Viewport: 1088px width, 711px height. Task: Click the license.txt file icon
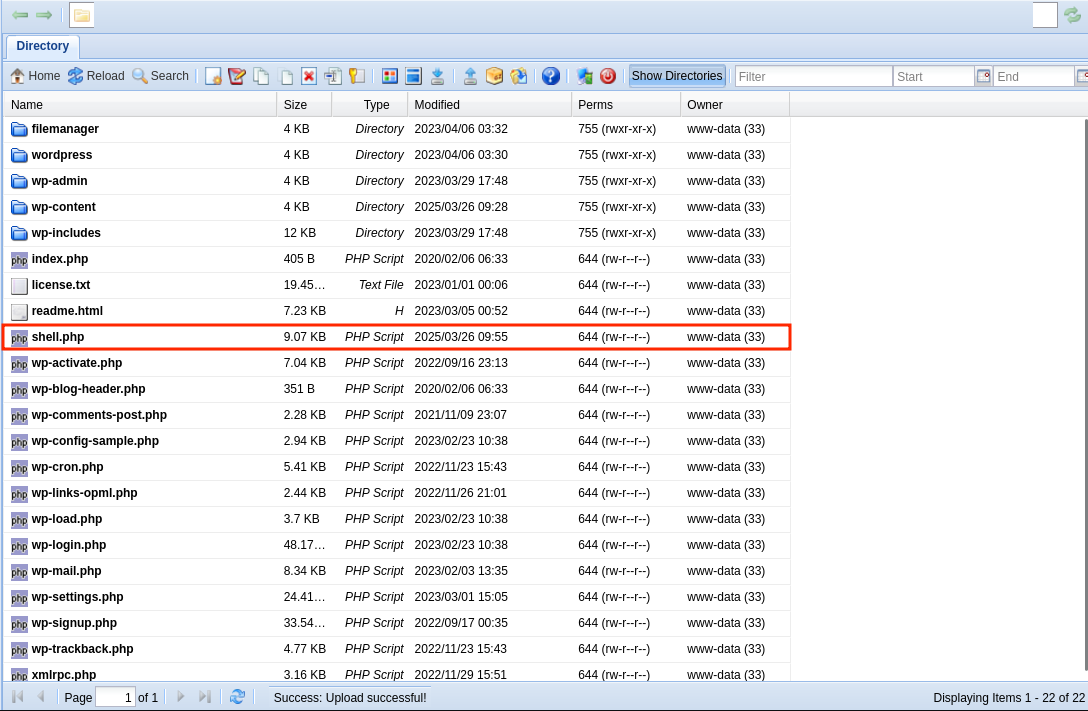(x=19, y=286)
